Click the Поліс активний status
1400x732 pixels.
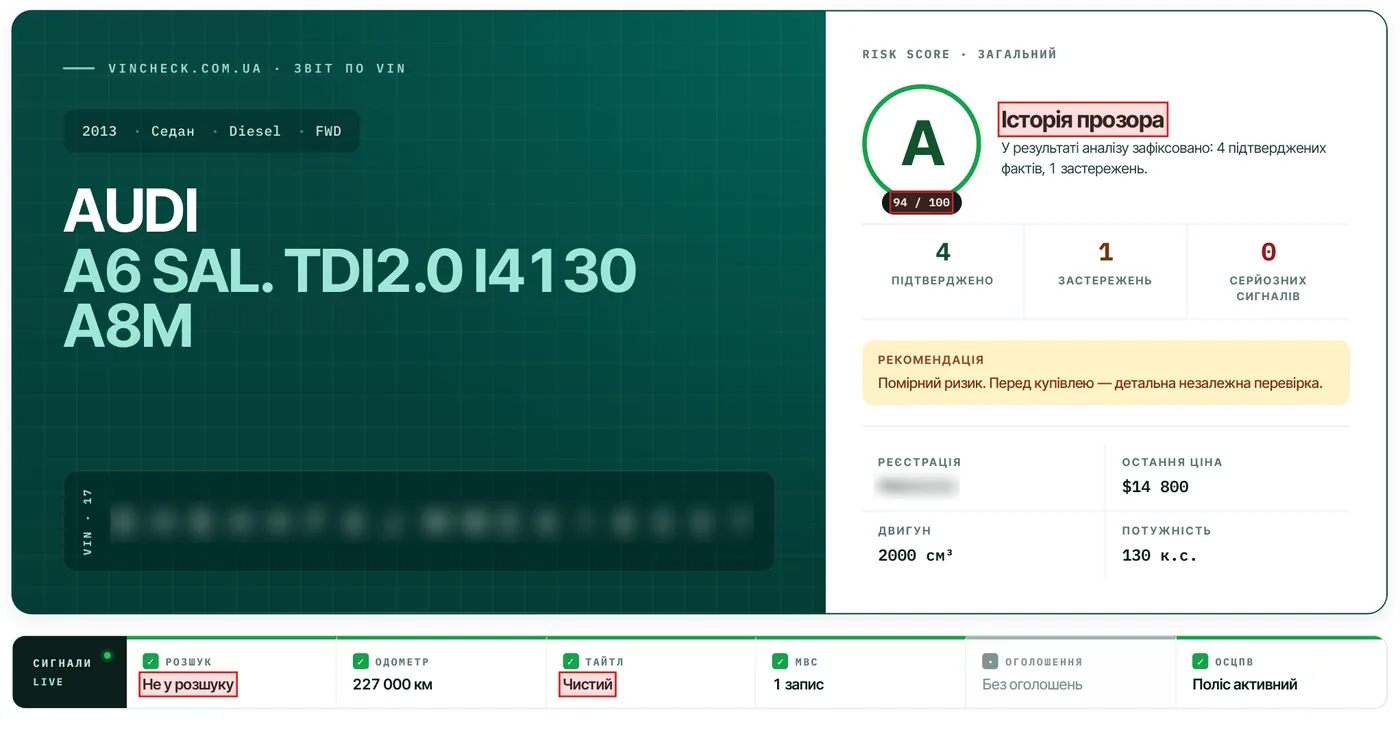point(1245,685)
